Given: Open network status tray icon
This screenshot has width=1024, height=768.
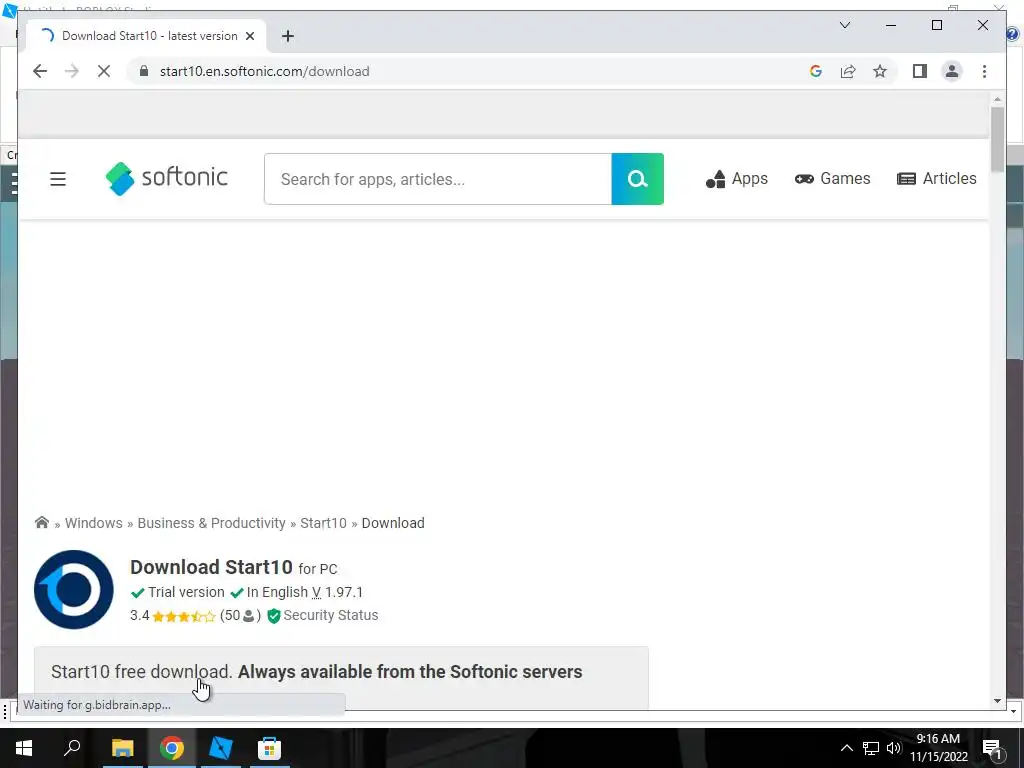Looking at the screenshot, I should click(871, 748).
